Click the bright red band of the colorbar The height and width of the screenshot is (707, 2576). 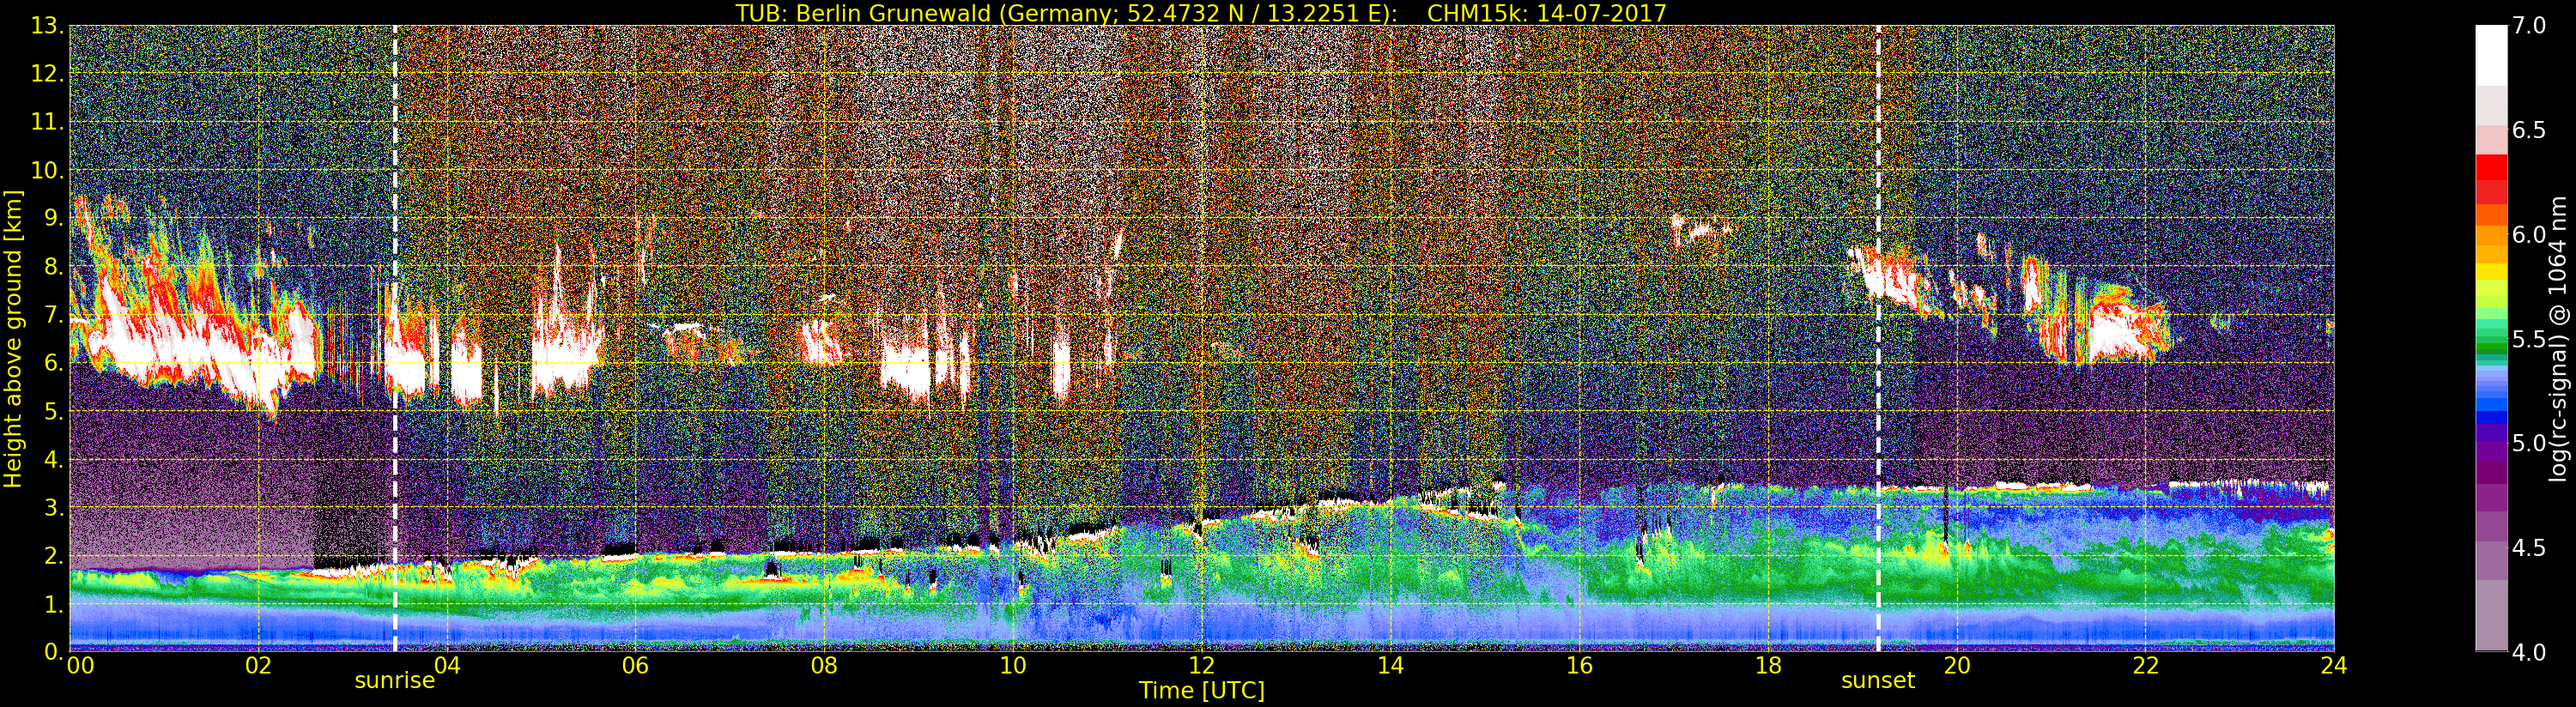pyautogui.click(x=2491, y=168)
